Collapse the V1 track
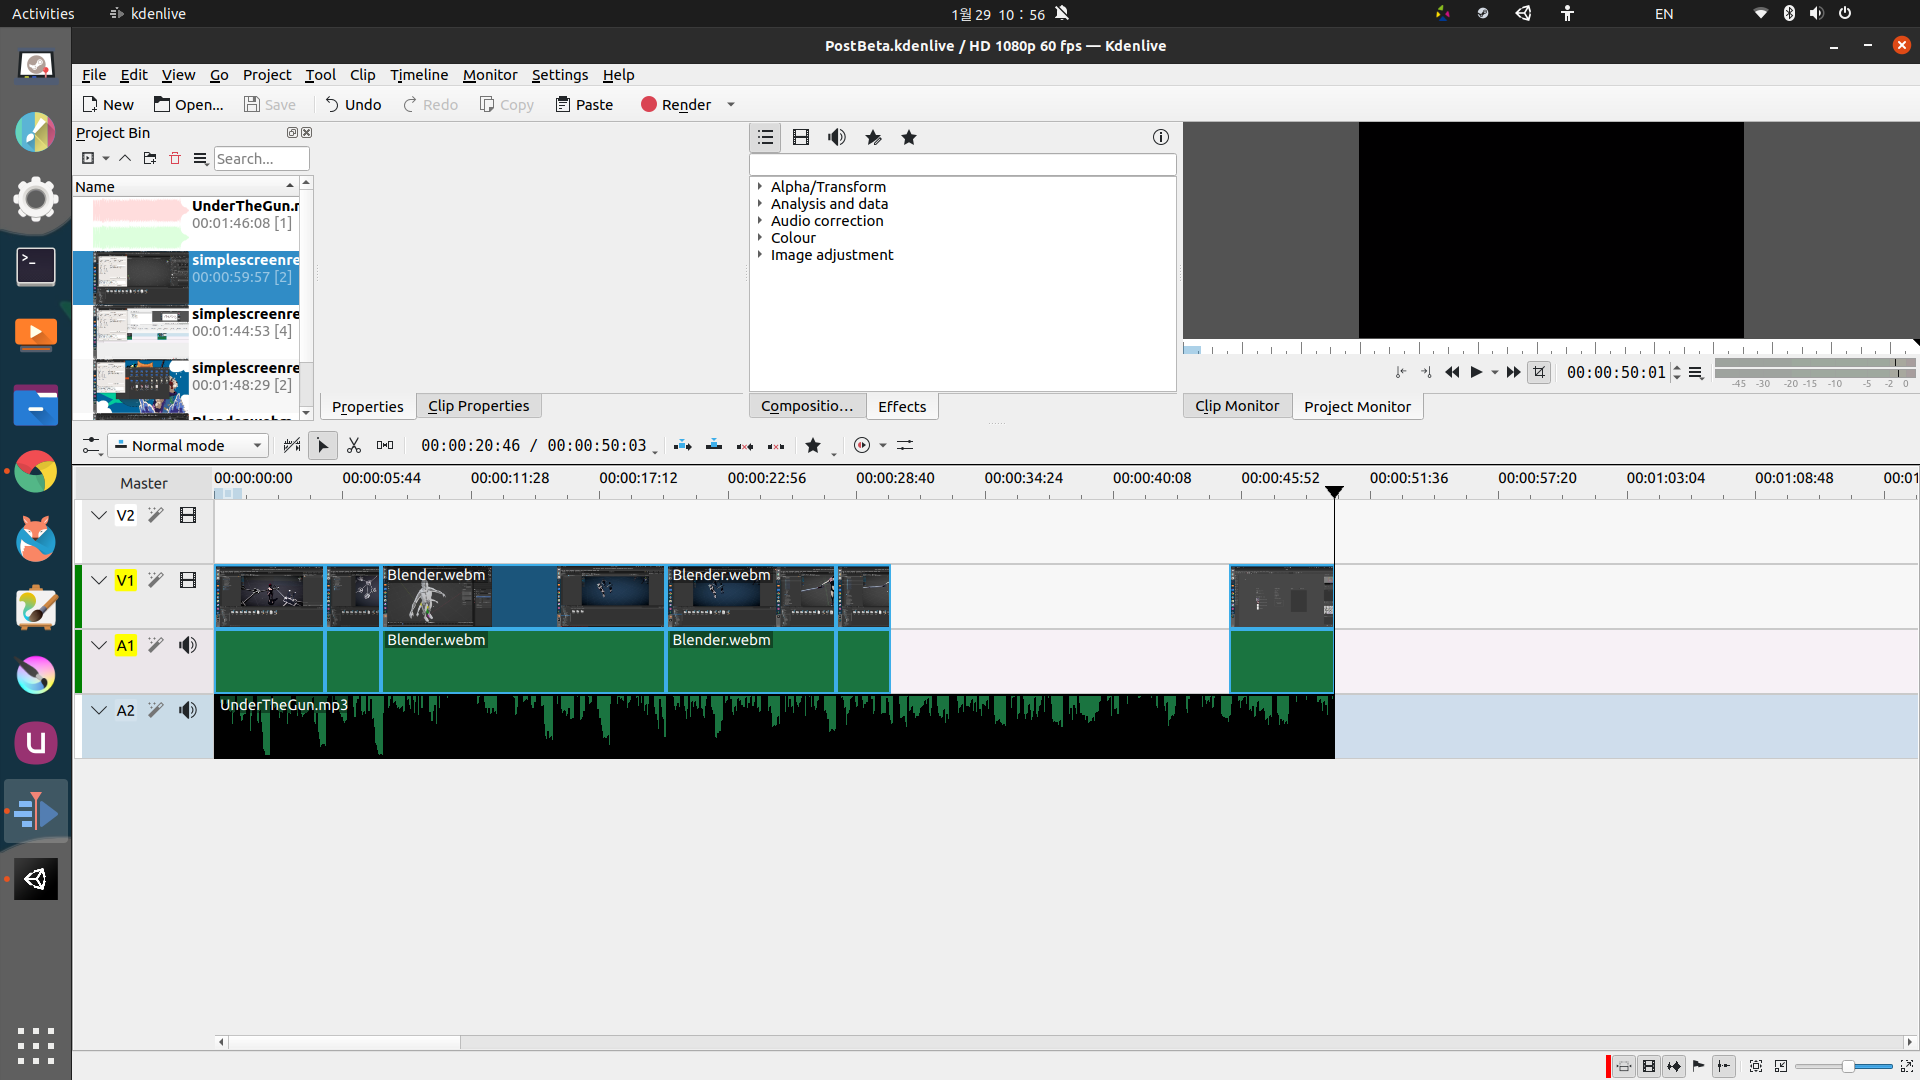Screen dimensions: 1920x1080 click(99, 580)
